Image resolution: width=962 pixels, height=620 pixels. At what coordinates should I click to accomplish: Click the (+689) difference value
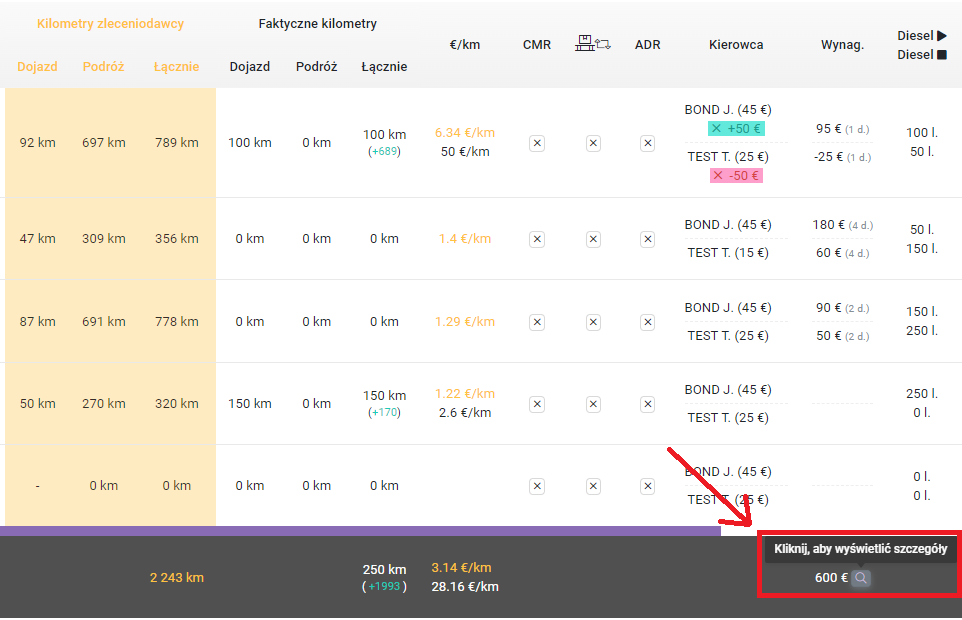[x=384, y=151]
